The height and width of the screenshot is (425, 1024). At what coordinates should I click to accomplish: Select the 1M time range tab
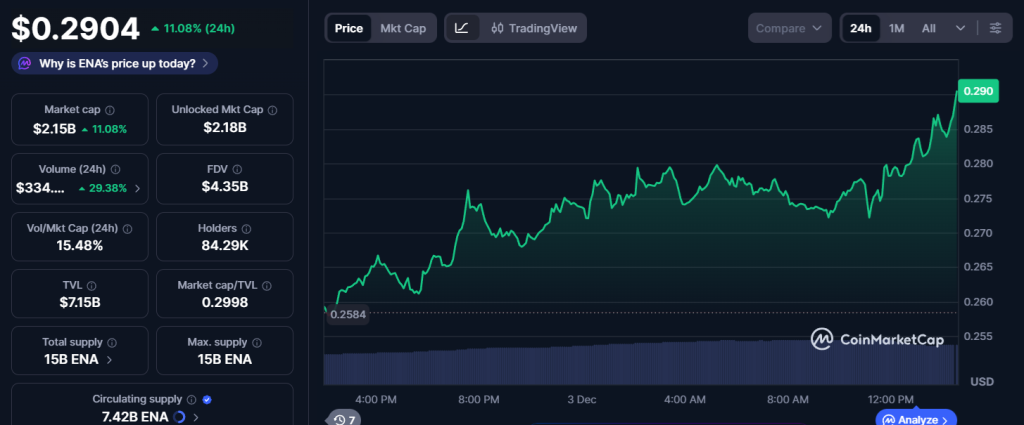click(x=897, y=28)
